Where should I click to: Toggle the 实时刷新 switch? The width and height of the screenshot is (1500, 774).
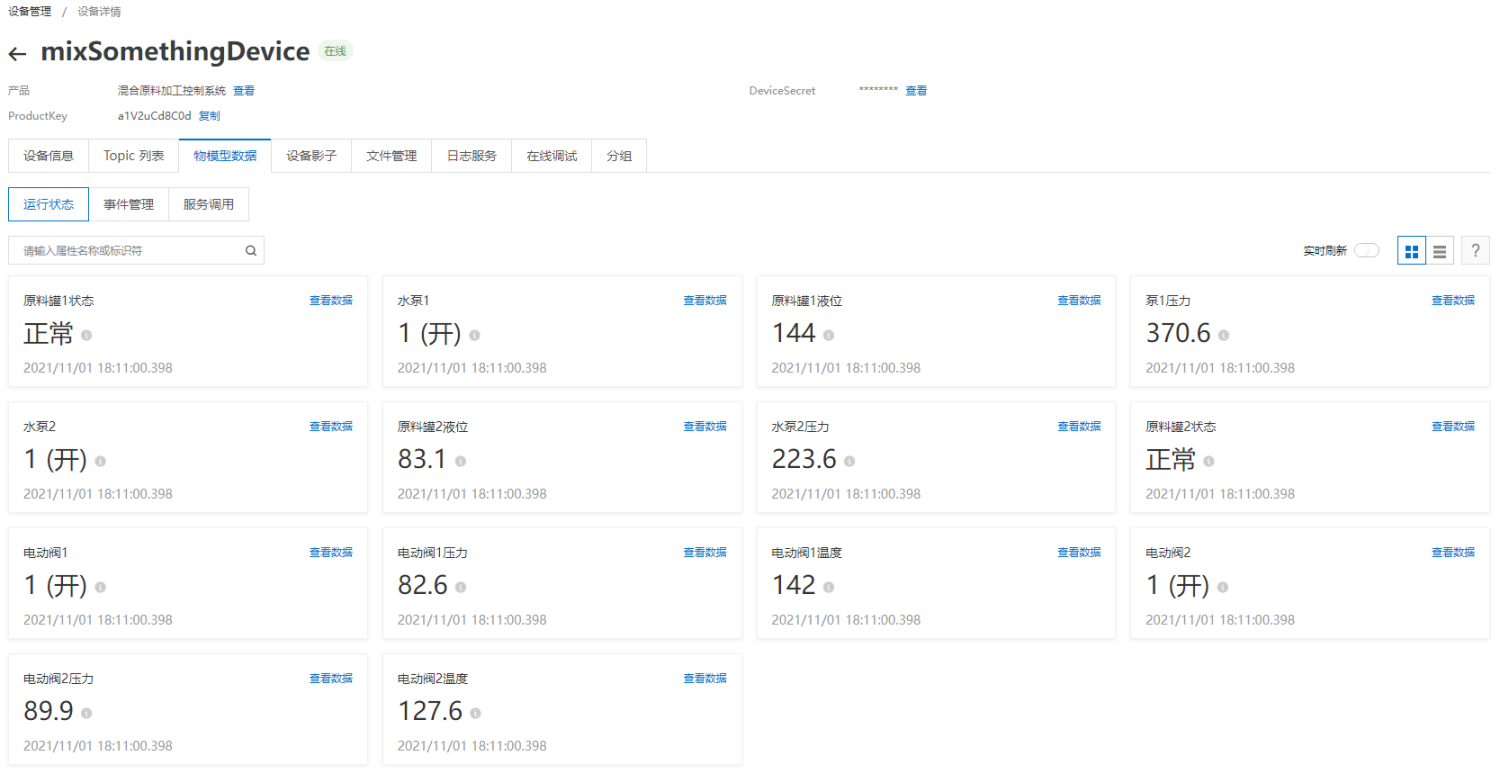coord(1366,251)
